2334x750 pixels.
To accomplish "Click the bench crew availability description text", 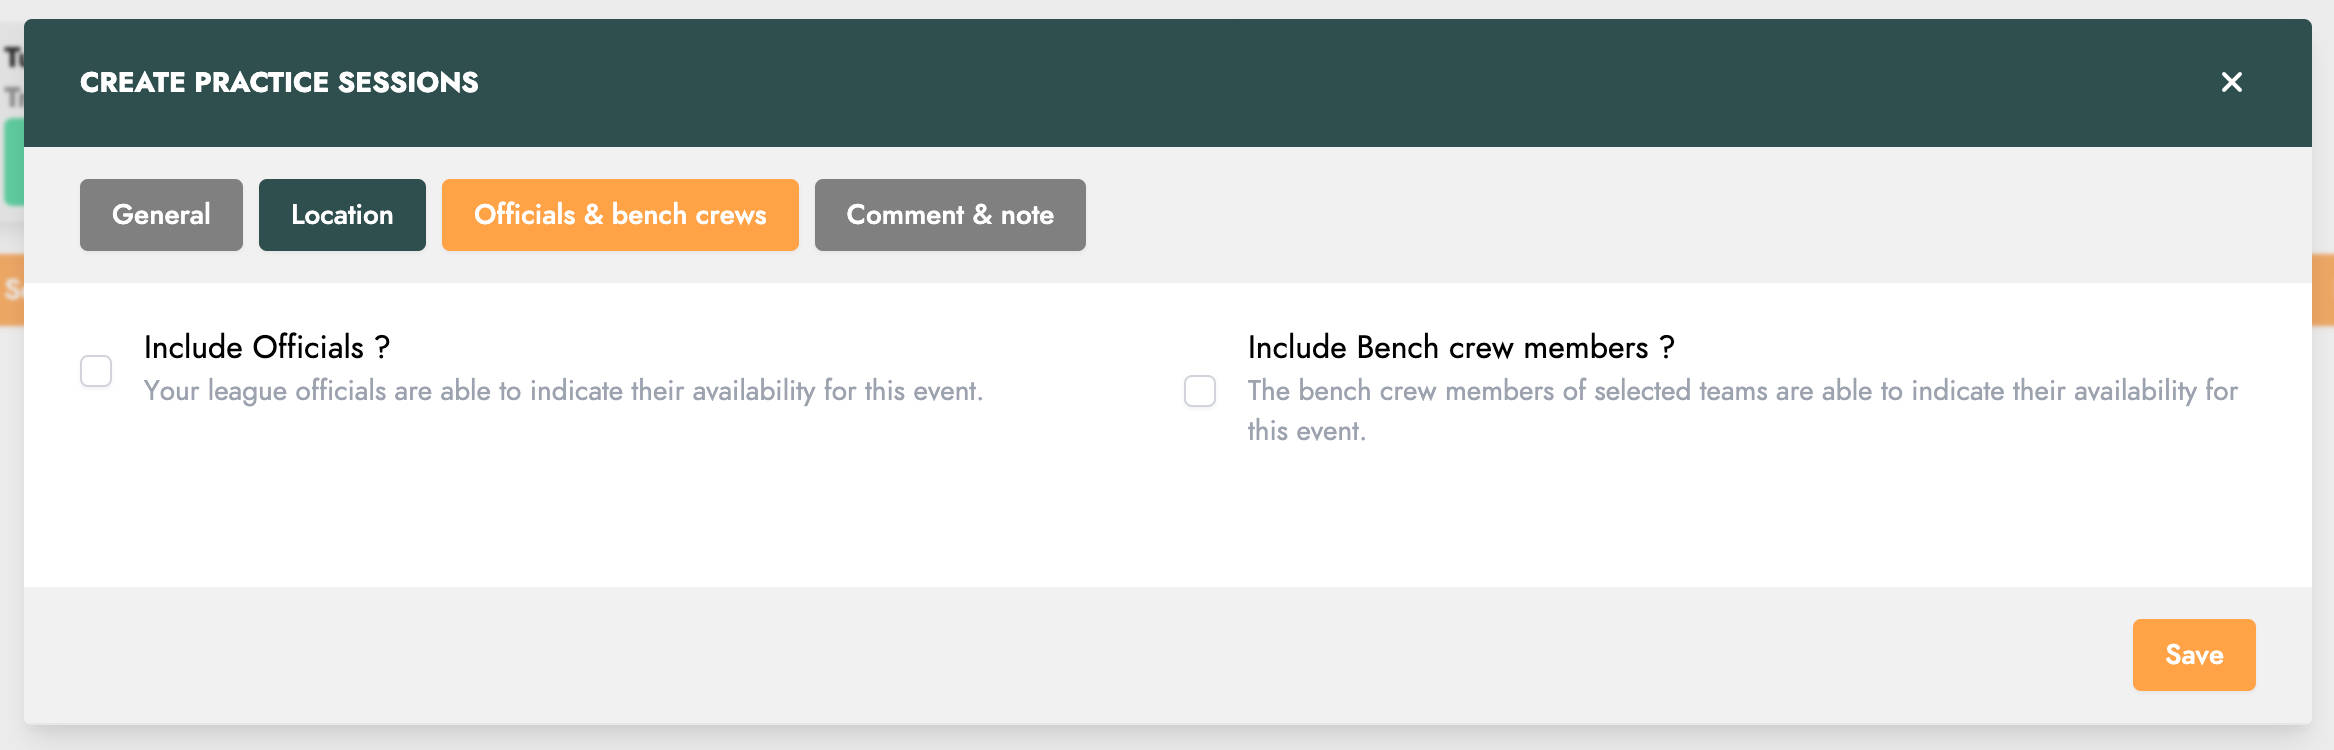I will (1743, 411).
